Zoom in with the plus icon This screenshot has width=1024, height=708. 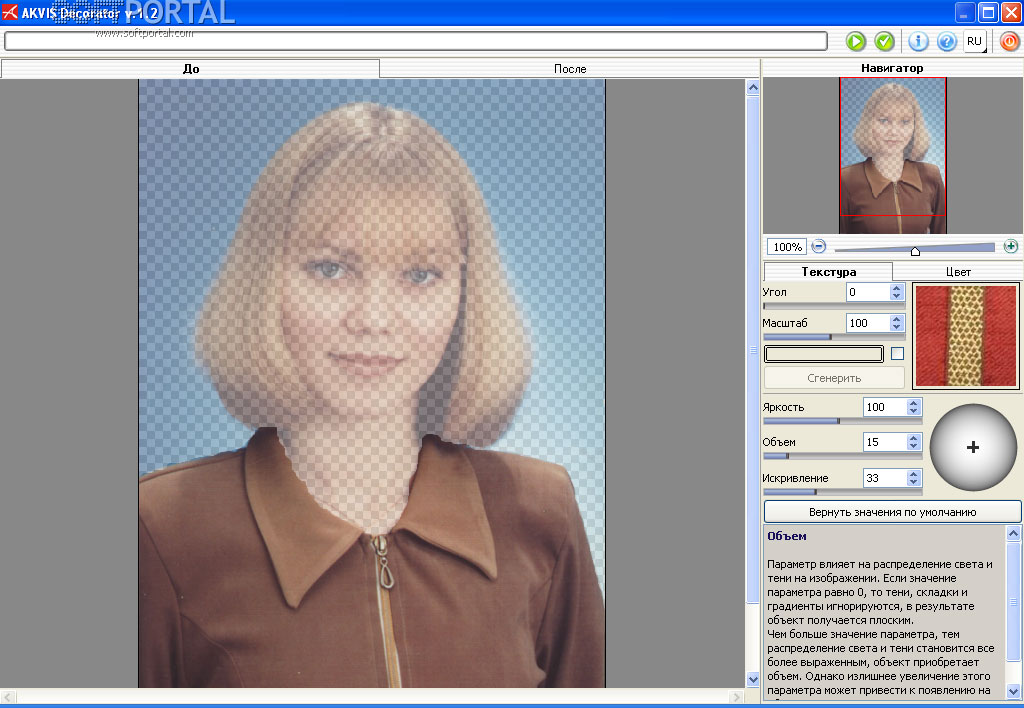coord(1010,246)
